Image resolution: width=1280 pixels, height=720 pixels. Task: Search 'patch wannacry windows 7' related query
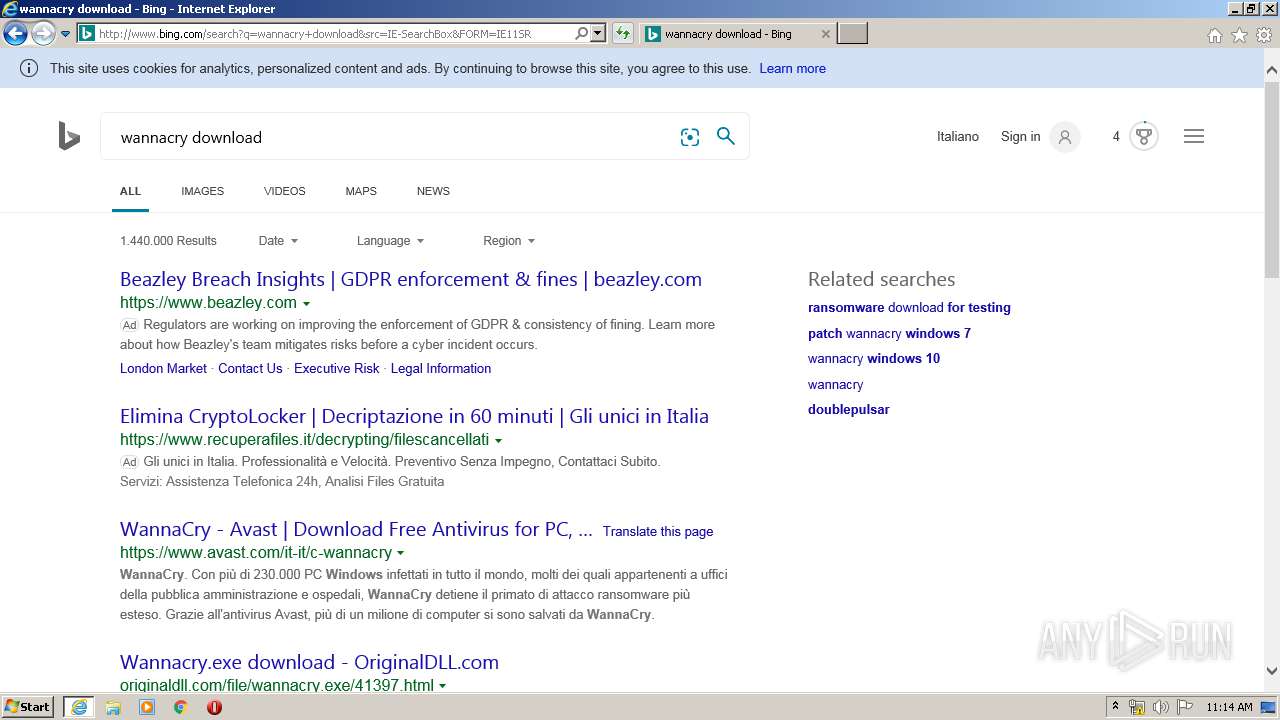click(x=889, y=333)
